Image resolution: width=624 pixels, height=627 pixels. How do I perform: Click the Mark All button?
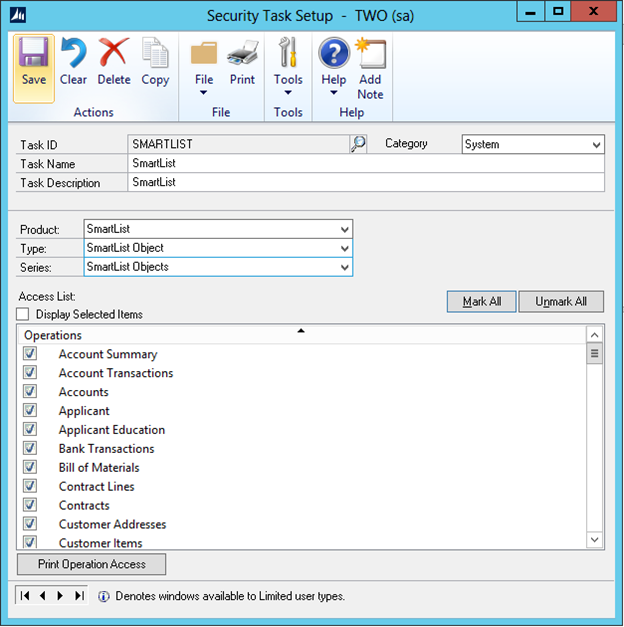(482, 302)
